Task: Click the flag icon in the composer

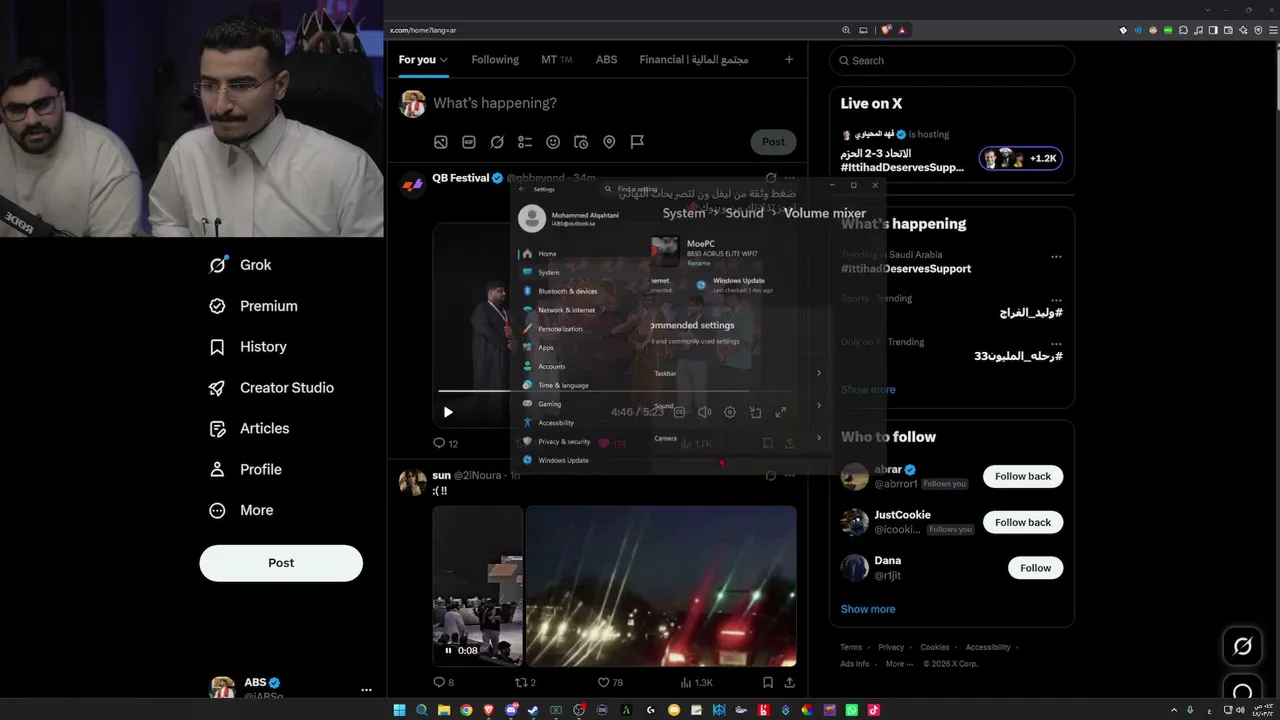Action: (x=637, y=142)
